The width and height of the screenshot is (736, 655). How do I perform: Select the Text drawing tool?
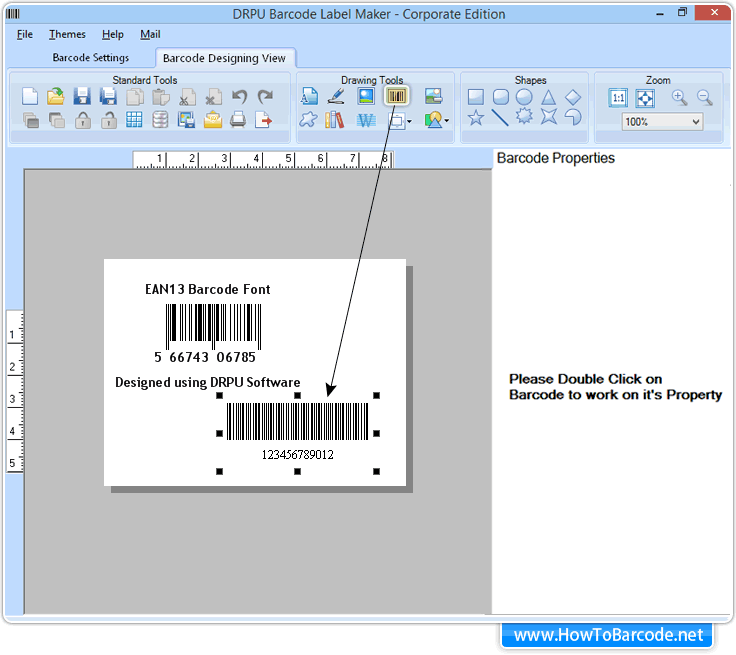point(309,96)
